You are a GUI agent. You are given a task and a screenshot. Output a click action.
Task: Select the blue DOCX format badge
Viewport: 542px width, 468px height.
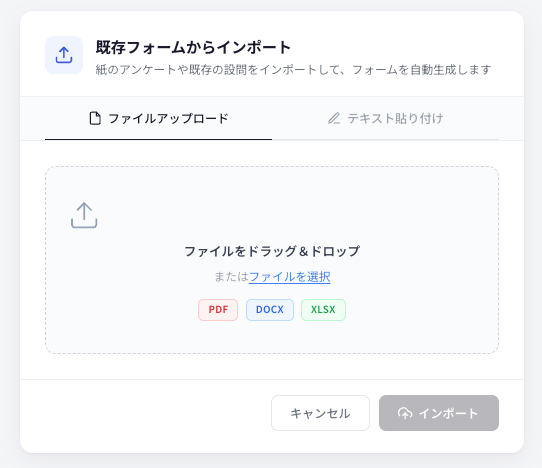pos(270,310)
